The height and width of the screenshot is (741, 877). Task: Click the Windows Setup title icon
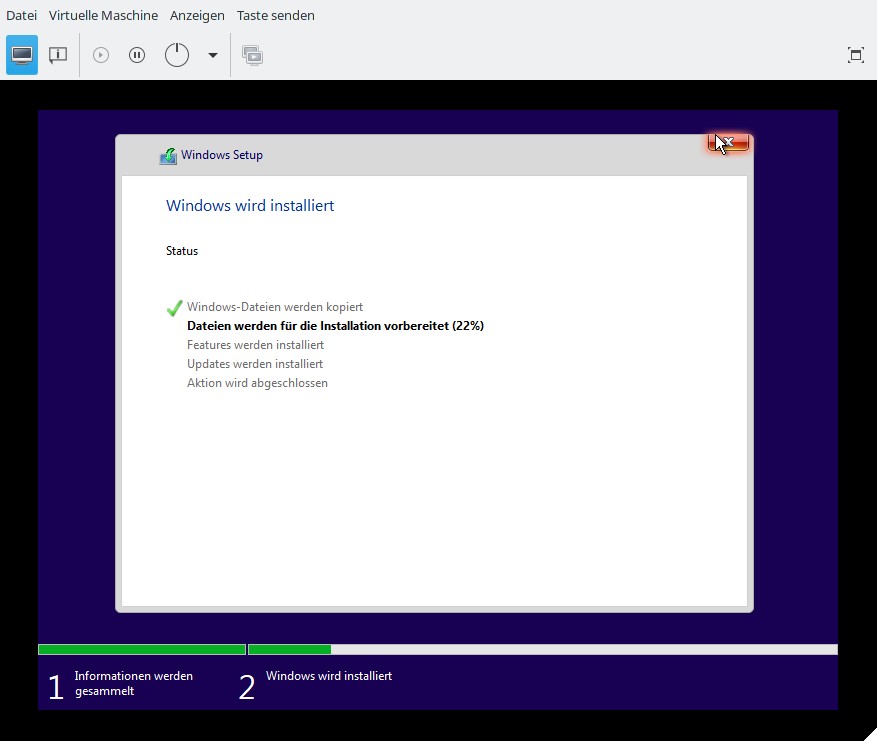[168, 155]
